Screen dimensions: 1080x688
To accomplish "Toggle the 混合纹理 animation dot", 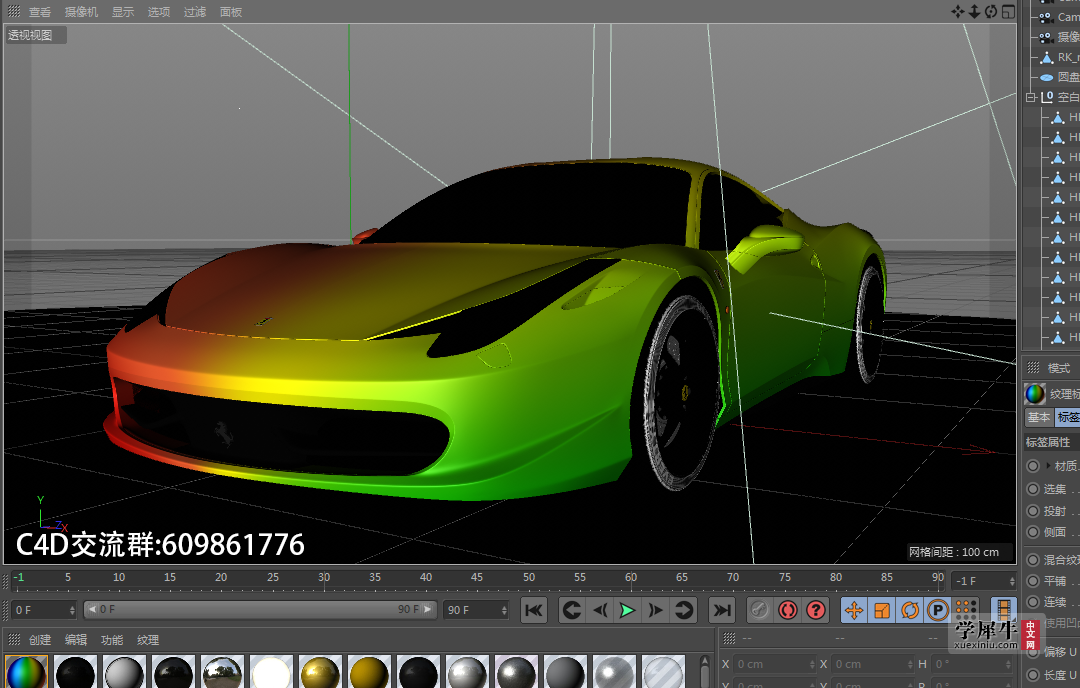I will click(x=1032, y=560).
